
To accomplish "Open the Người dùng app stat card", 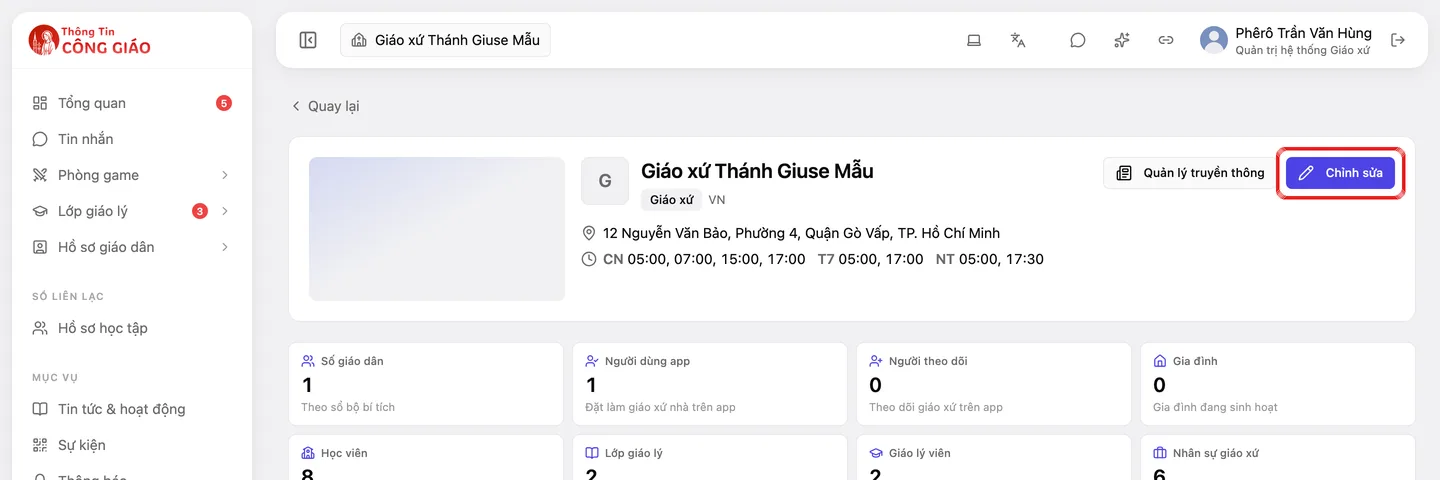I will point(709,384).
